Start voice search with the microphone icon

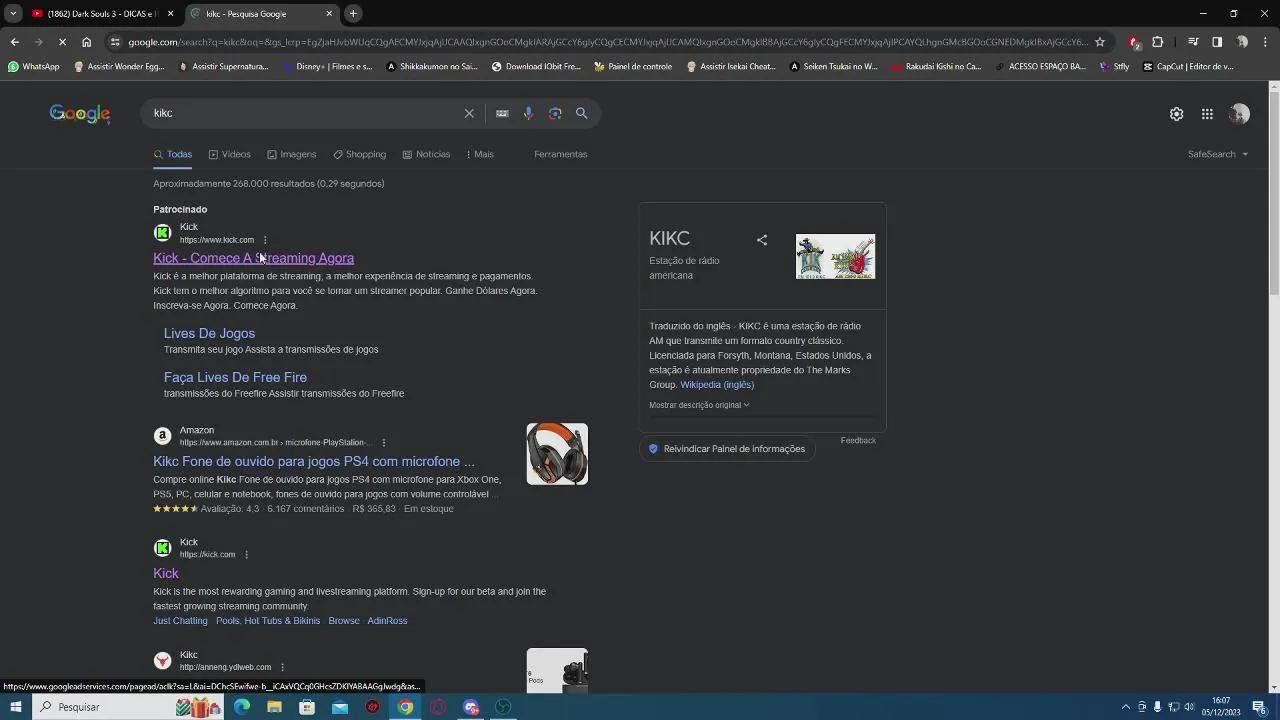[528, 113]
